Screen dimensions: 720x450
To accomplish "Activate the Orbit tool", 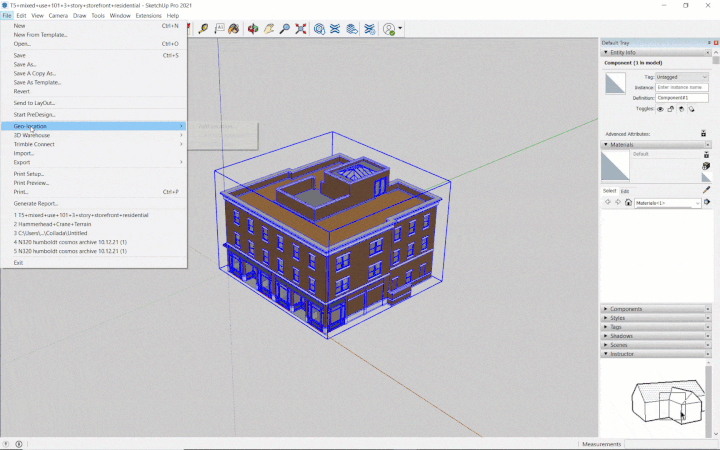I will 253,29.
